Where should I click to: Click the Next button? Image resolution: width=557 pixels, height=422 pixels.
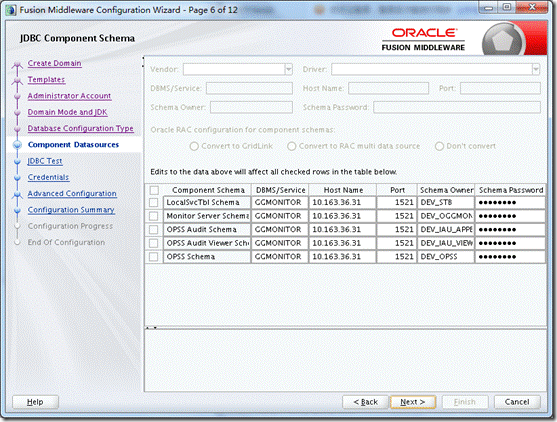[413, 402]
